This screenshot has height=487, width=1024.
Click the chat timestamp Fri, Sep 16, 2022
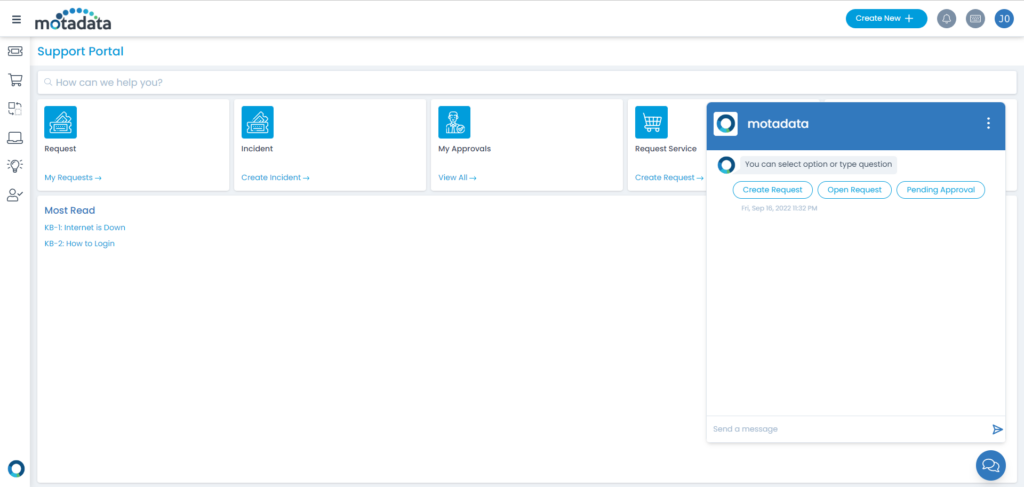779,208
